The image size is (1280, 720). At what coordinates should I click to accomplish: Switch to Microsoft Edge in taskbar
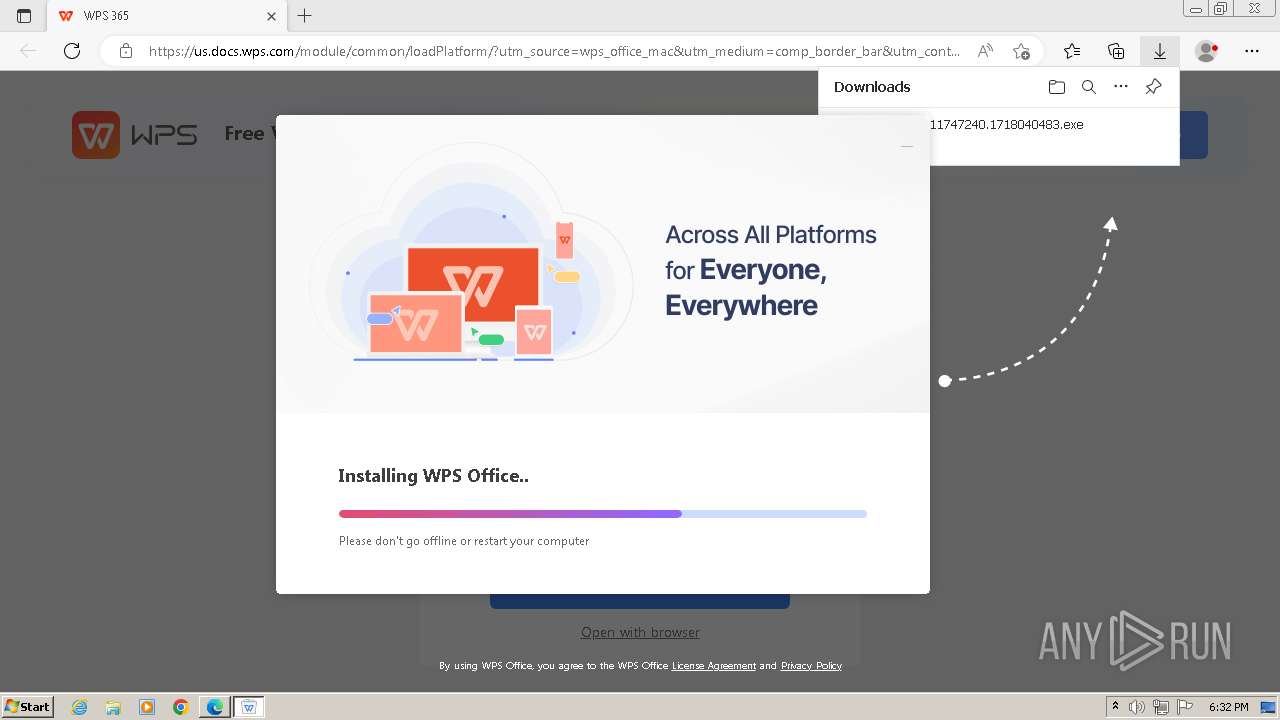click(x=215, y=707)
